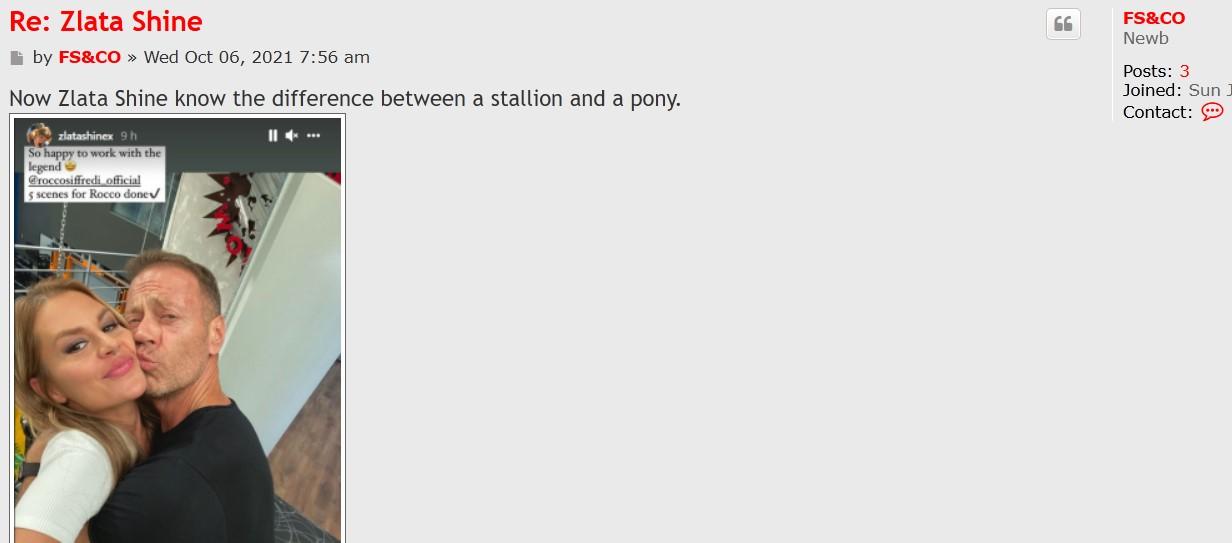The width and height of the screenshot is (1232, 543).
Task: View FS&CO's posts via the count 3
Action: tap(1184, 71)
